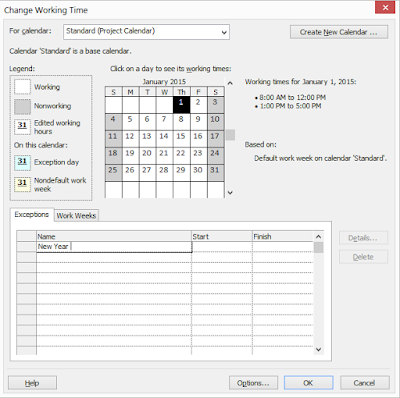Select Sunday January 4

[113, 122]
